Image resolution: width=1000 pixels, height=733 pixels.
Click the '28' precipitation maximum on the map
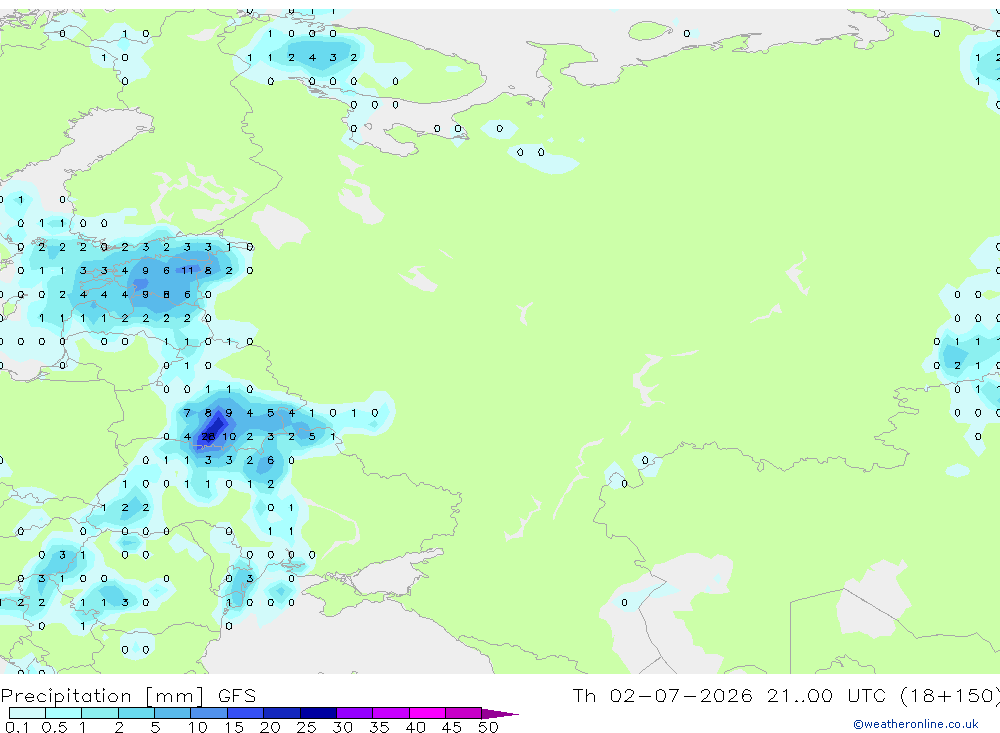tap(208, 437)
